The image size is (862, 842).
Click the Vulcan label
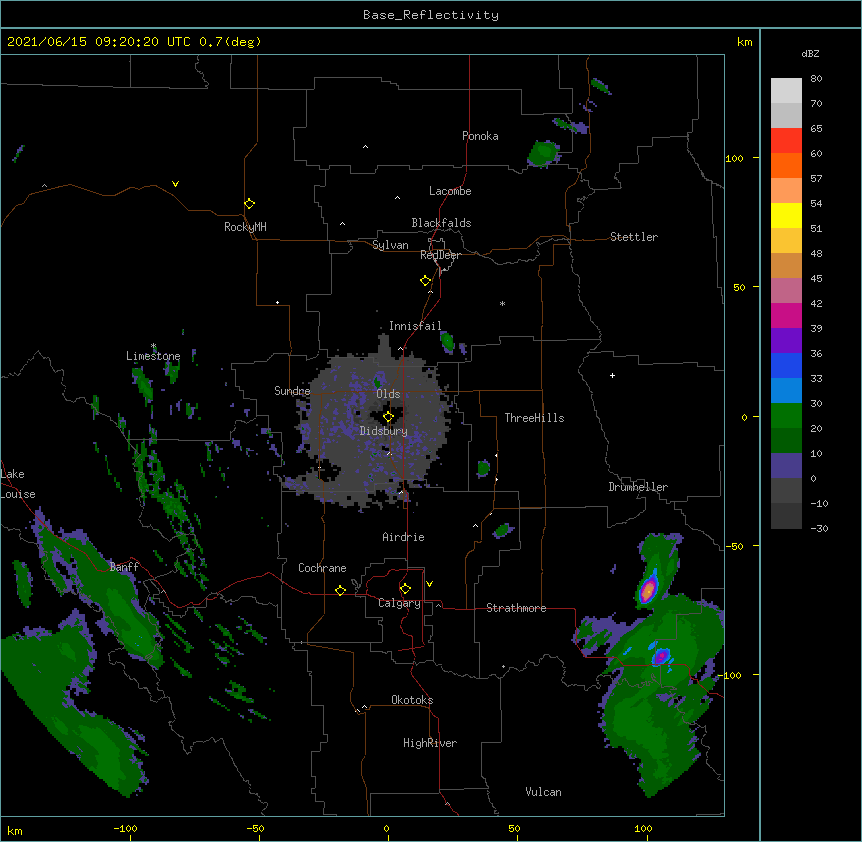[543, 792]
